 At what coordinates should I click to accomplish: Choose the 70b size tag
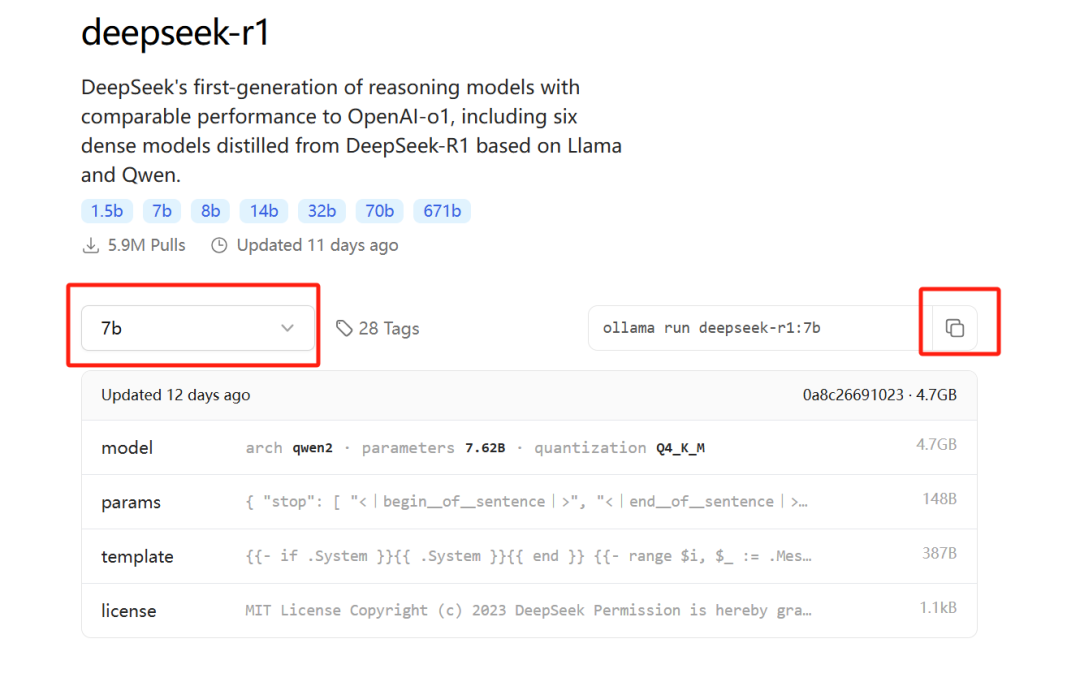(380, 211)
